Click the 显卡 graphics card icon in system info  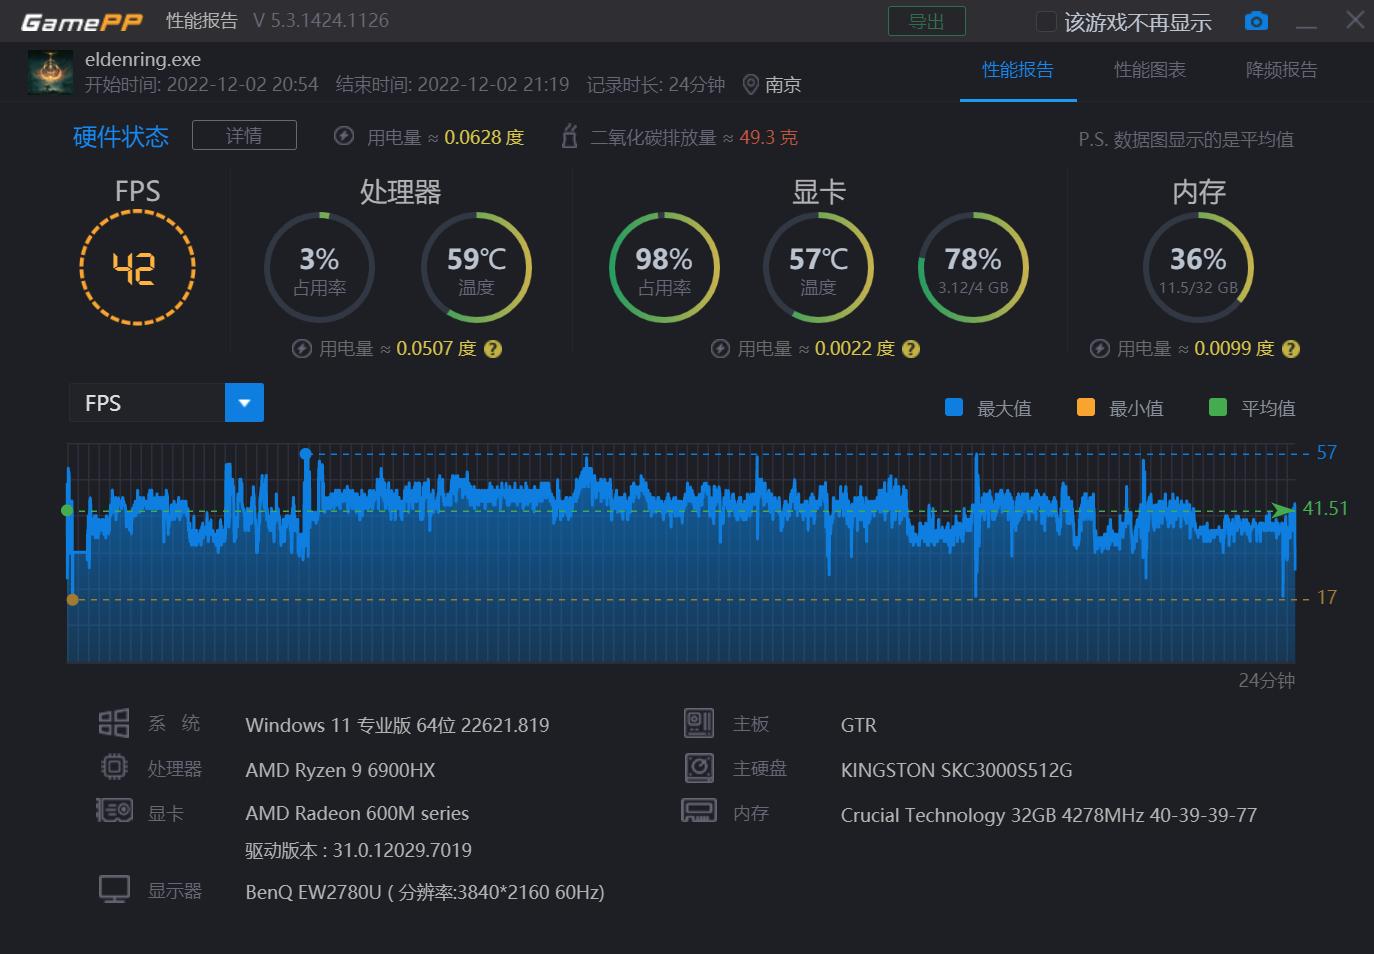click(x=114, y=810)
